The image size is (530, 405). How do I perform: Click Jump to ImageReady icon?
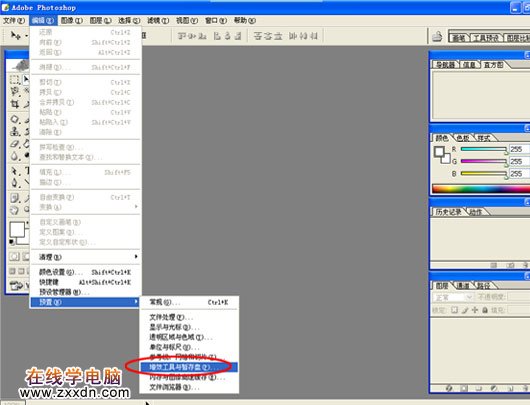point(16,286)
